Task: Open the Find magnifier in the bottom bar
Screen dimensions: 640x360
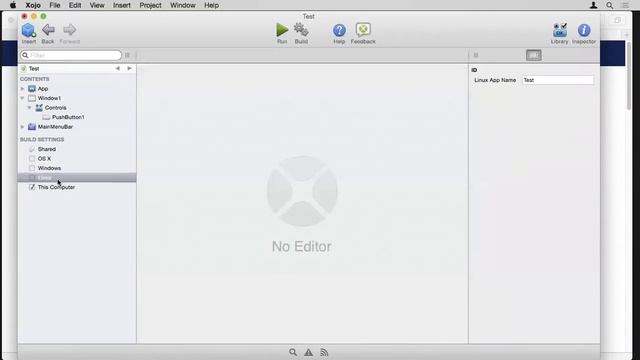Action: 293,352
